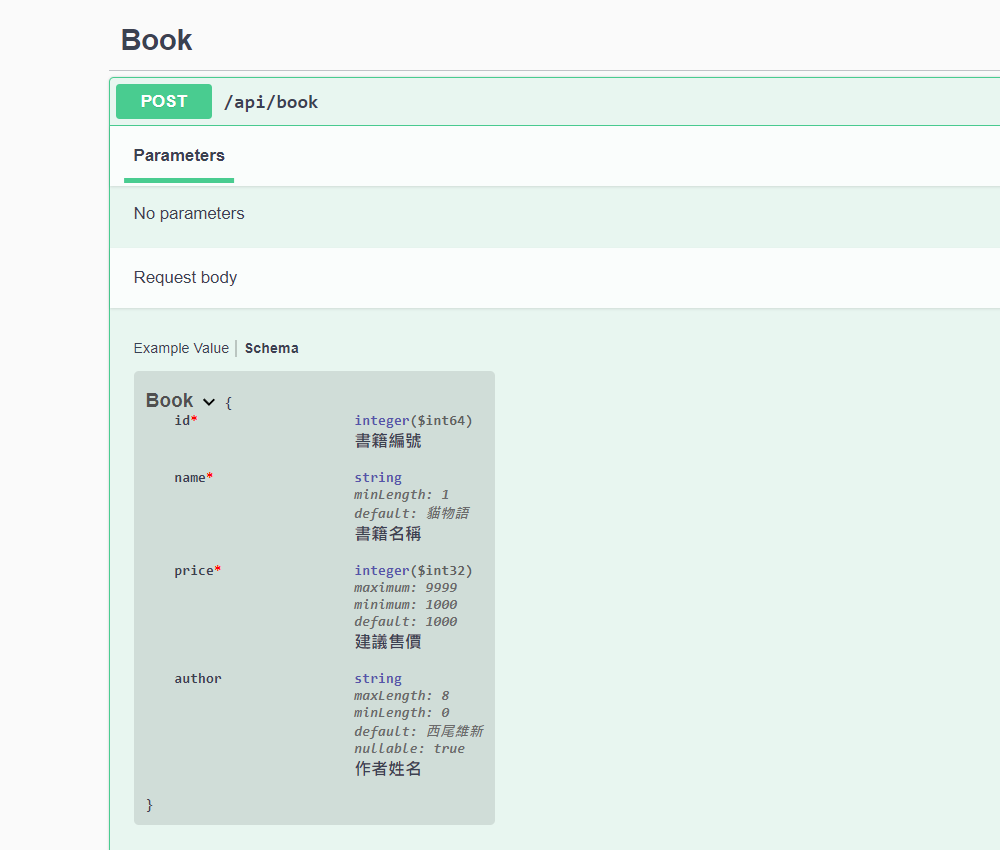Collapse the Book section heading

pyautogui.click(x=156, y=40)
